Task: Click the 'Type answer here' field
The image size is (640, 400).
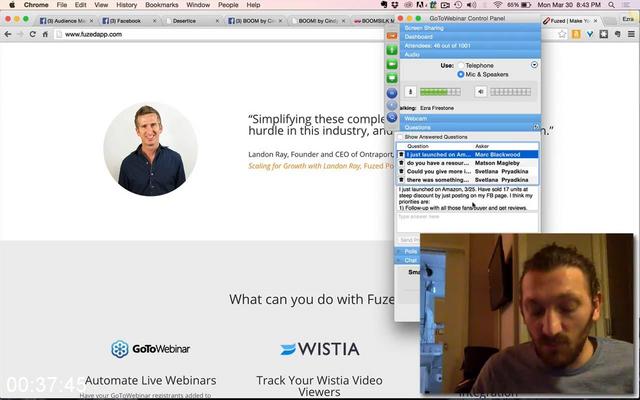Action: pyautogui.click(x=467, y=223)
